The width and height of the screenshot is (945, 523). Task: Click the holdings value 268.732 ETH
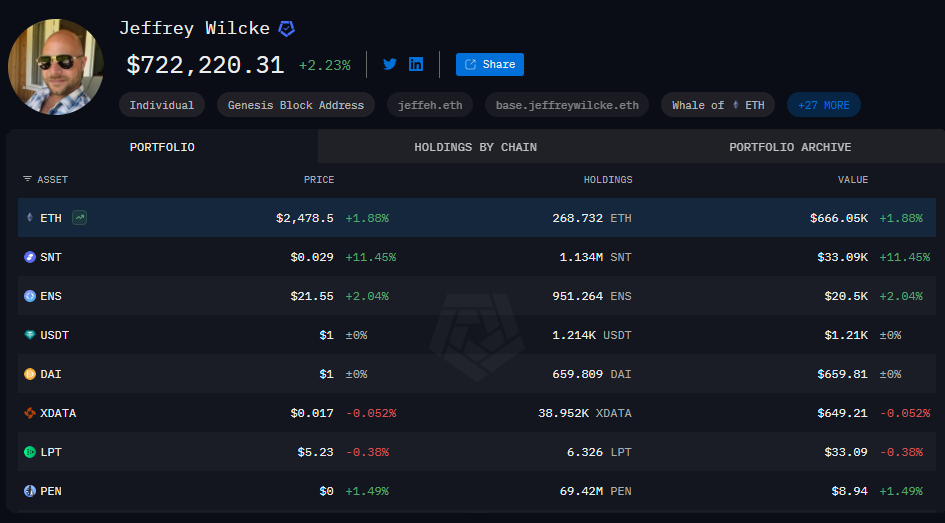(592, 218)
